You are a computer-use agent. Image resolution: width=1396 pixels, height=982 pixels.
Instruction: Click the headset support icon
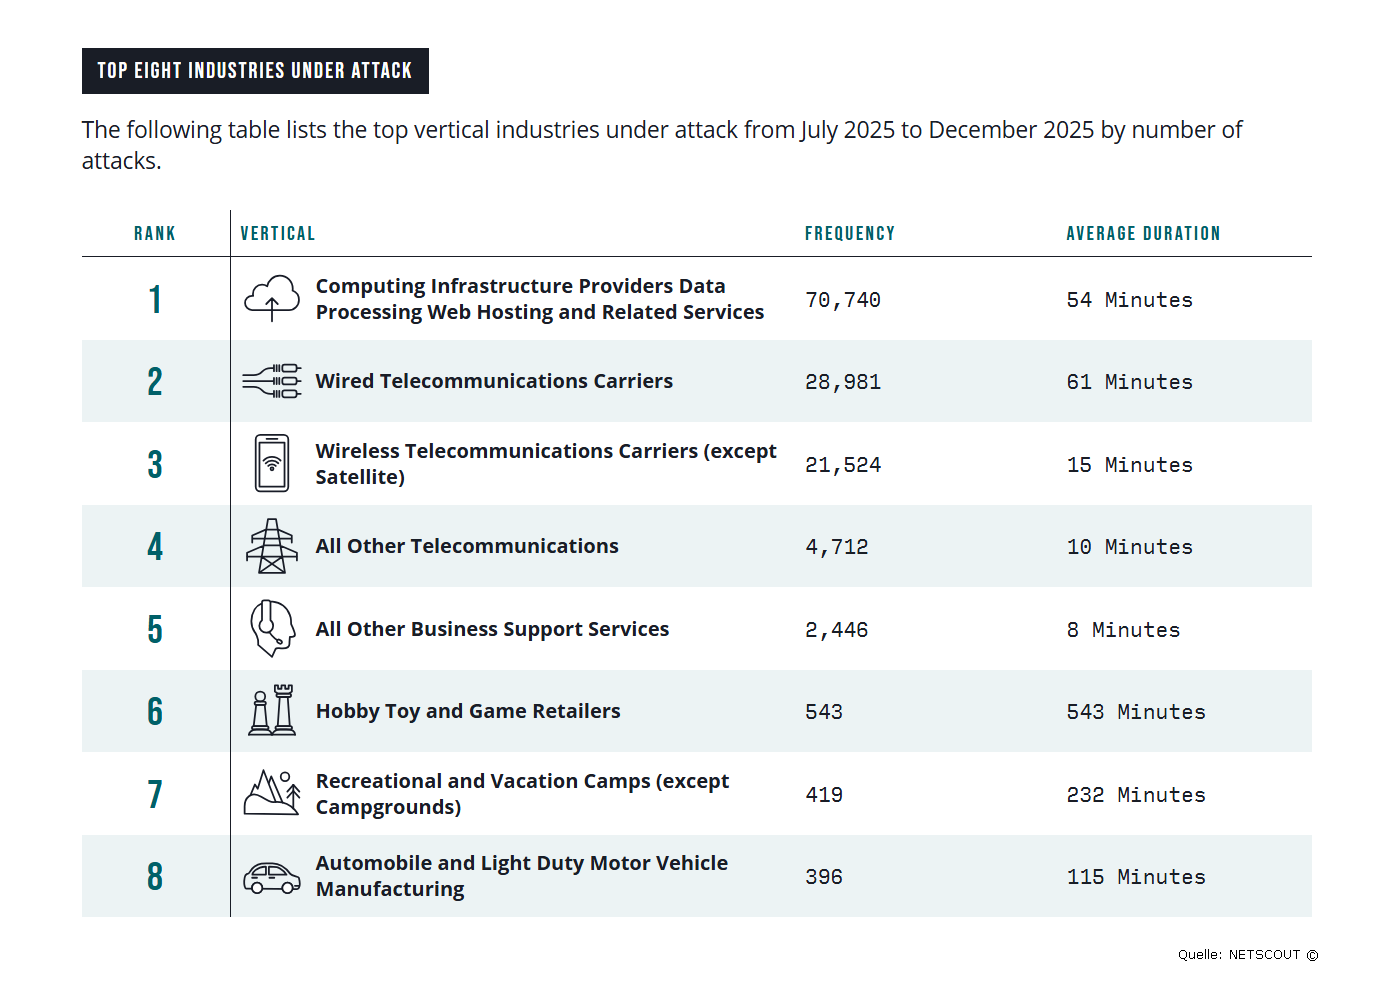click(x=271, y=628)
